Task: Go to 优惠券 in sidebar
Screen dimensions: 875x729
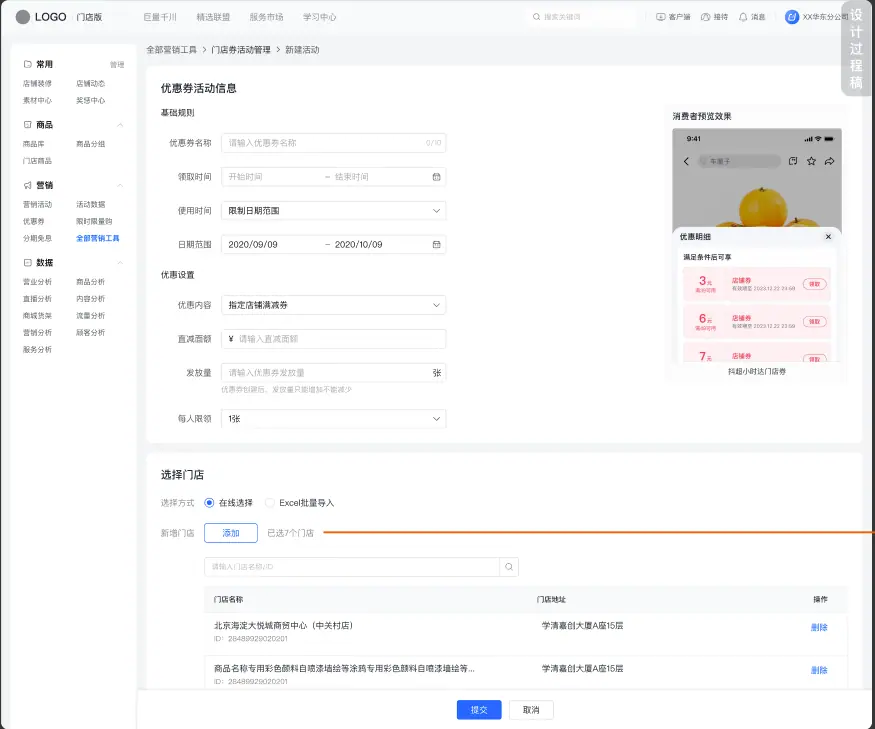Action: point(33,222)
